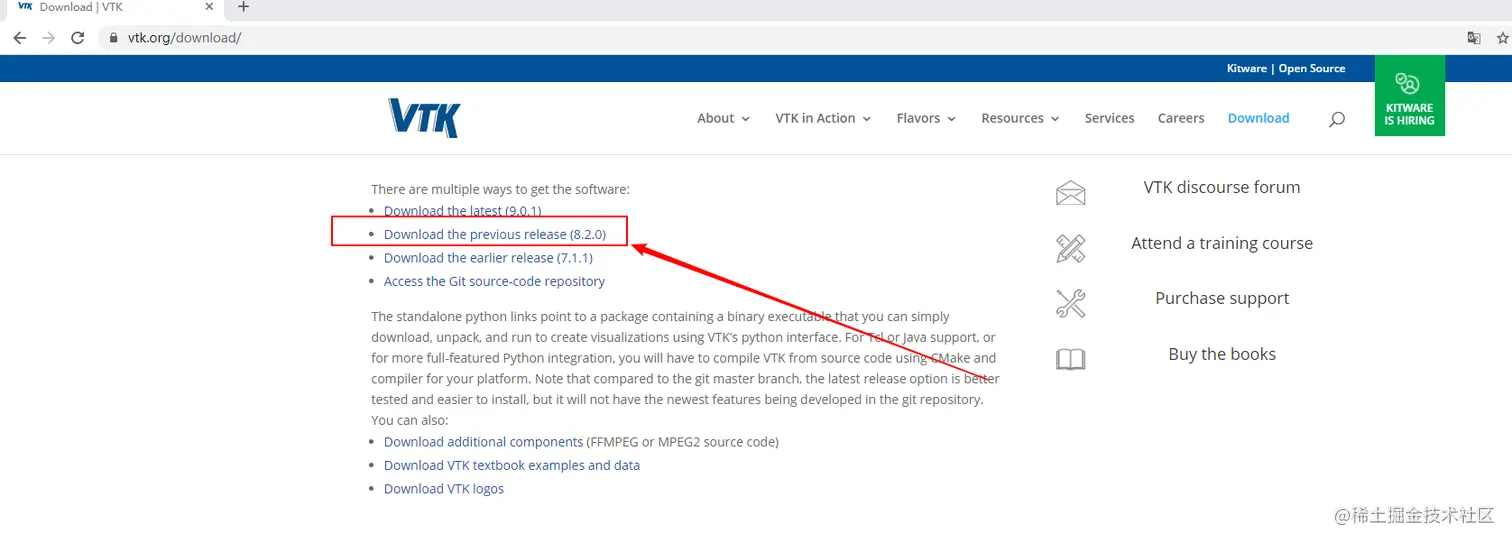Click the pencil-ruler icon beside training course

[x=1070, y=248]
